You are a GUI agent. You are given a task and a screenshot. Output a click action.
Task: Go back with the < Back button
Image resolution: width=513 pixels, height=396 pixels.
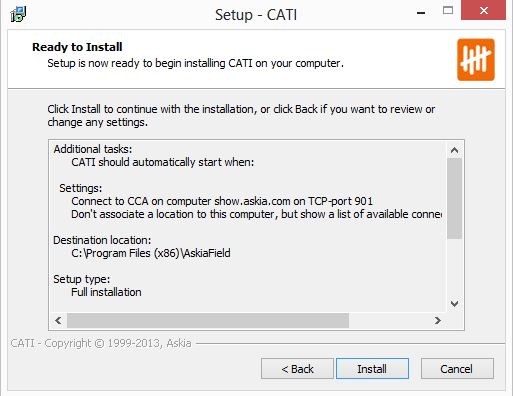(297, 369)
